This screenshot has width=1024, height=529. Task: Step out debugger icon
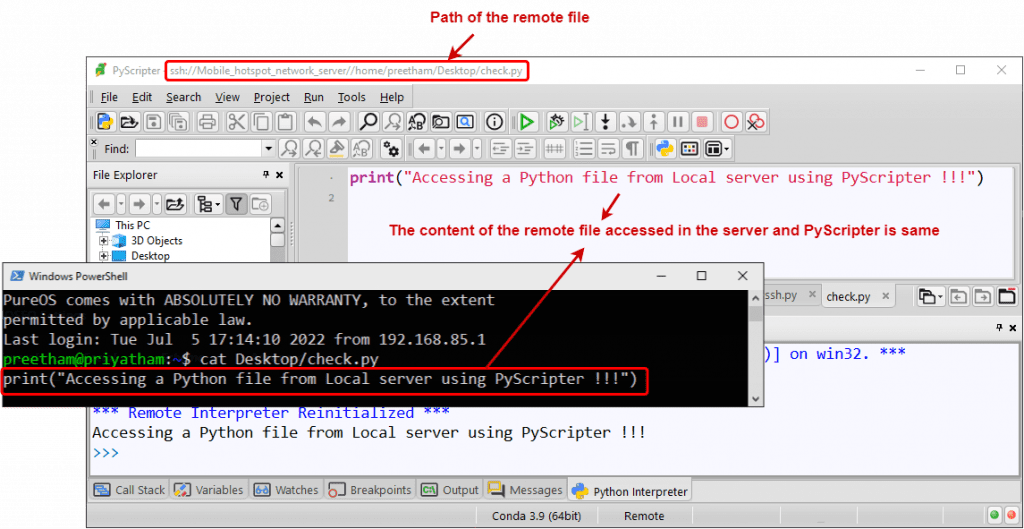click(x=654, y=121)
